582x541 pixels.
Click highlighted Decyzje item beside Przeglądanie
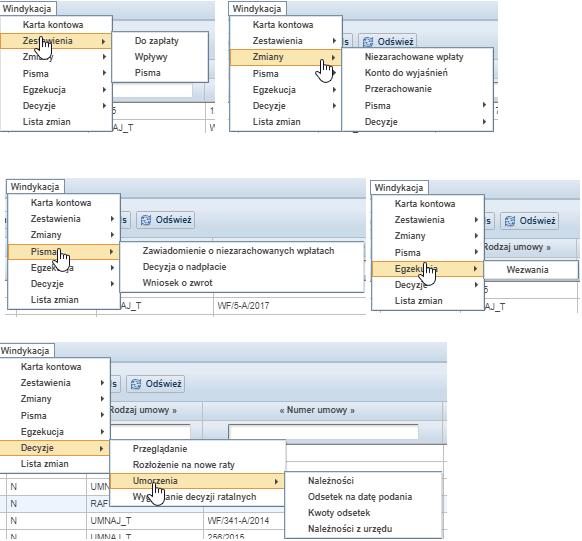coord(55,448)
